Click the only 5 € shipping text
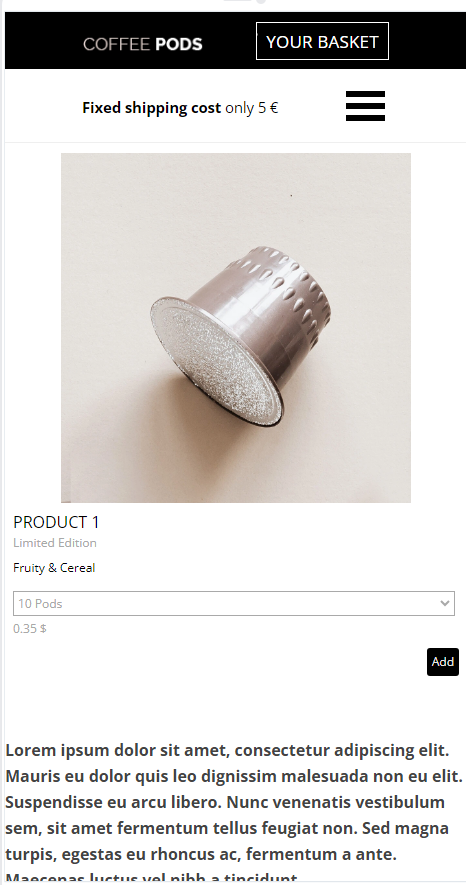The image size is (466, 885). (x=252, y=108)
